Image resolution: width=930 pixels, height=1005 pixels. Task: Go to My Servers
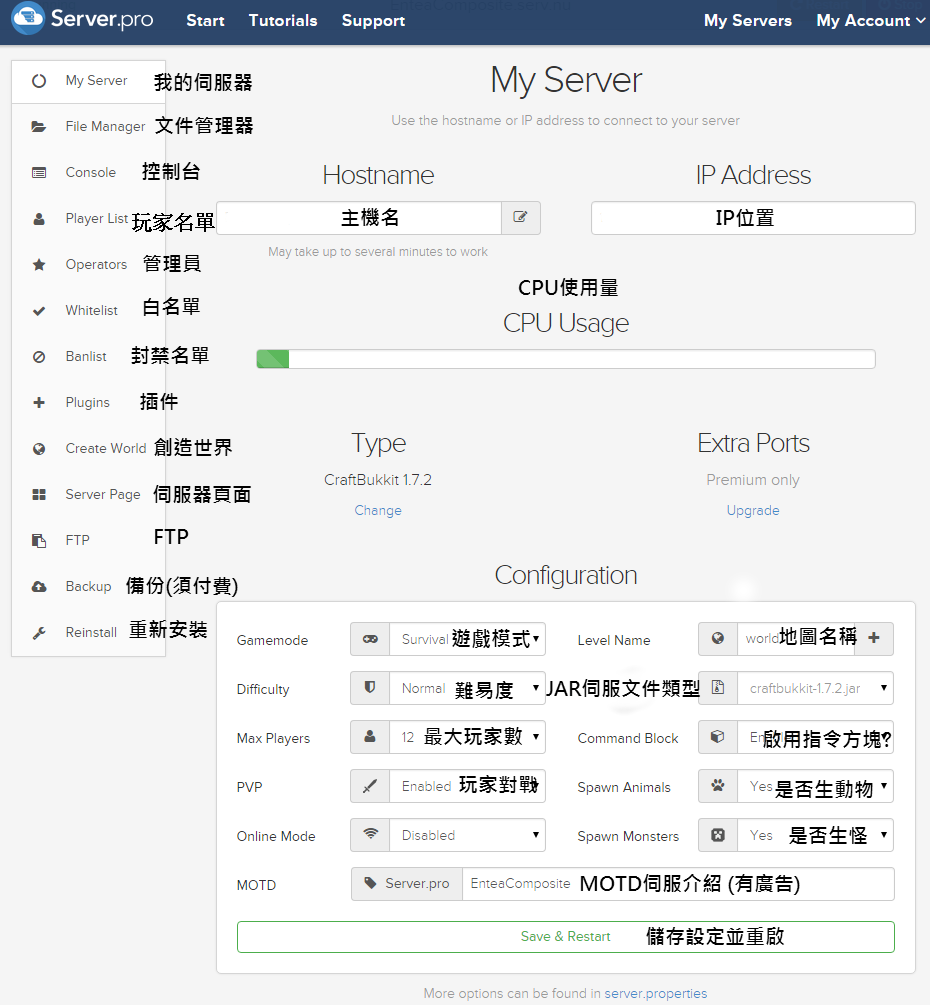coord(747,21)
